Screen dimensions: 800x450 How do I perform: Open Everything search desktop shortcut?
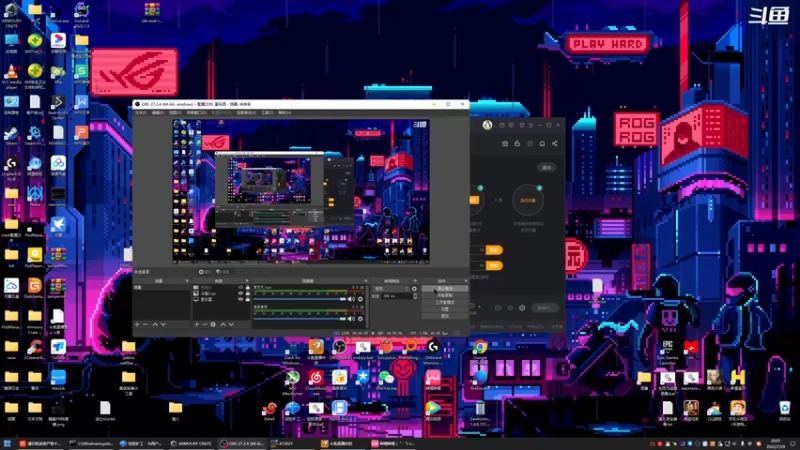[410, 350]
